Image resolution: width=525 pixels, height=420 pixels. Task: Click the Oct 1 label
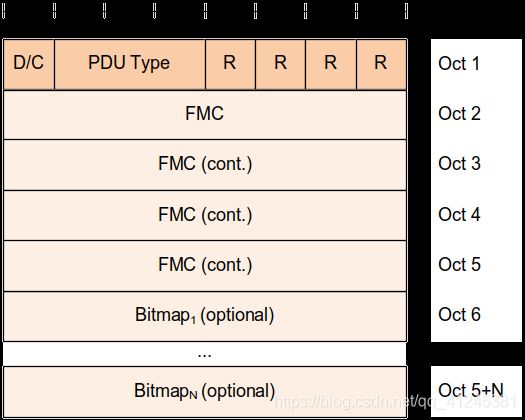[x=459, y=64]
